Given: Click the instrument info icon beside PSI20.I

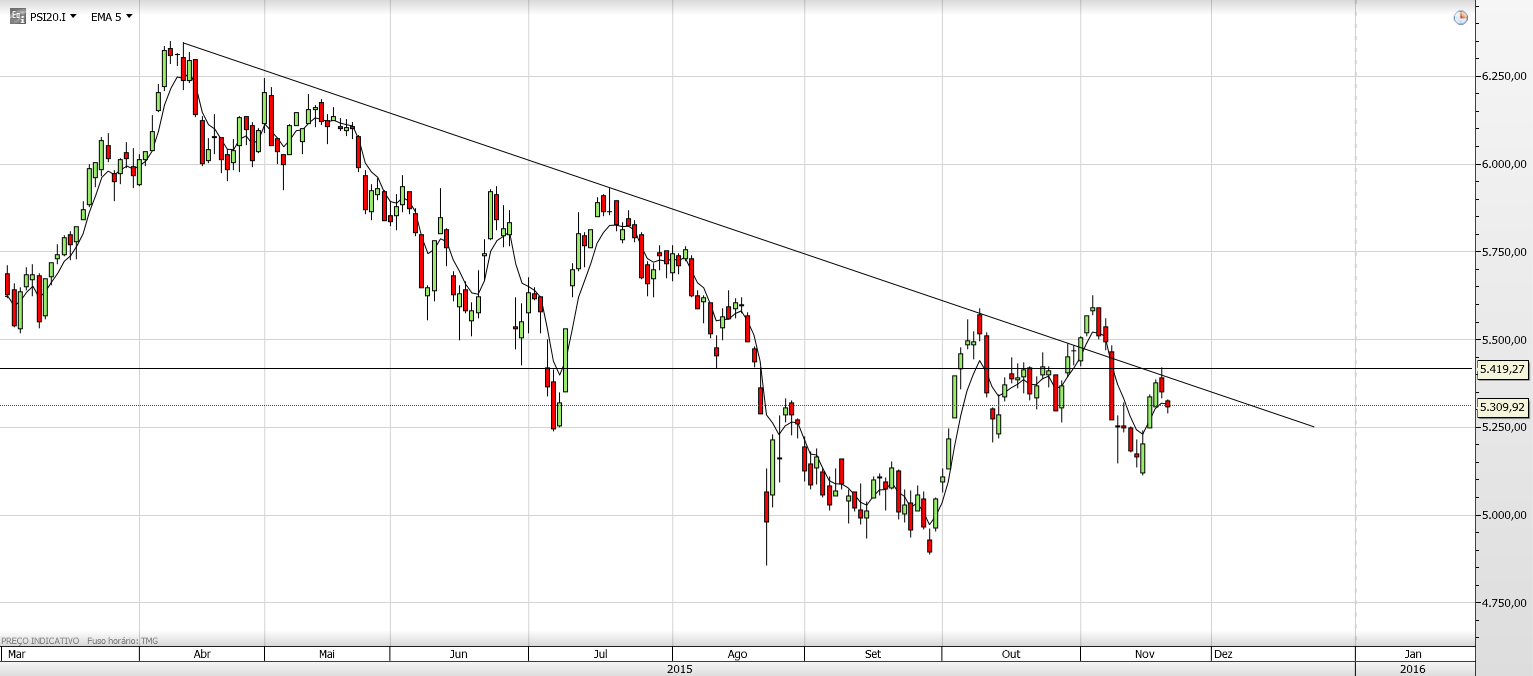Looking at the screenshot, I should click(x=17, y=16).
